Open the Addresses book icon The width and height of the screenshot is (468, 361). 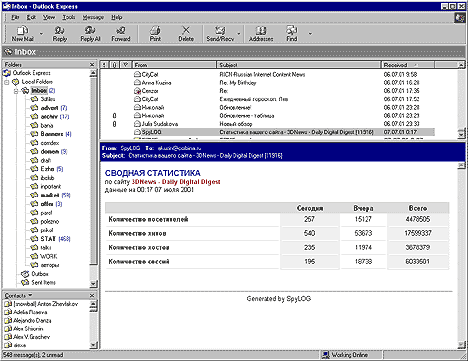point(261,34)
